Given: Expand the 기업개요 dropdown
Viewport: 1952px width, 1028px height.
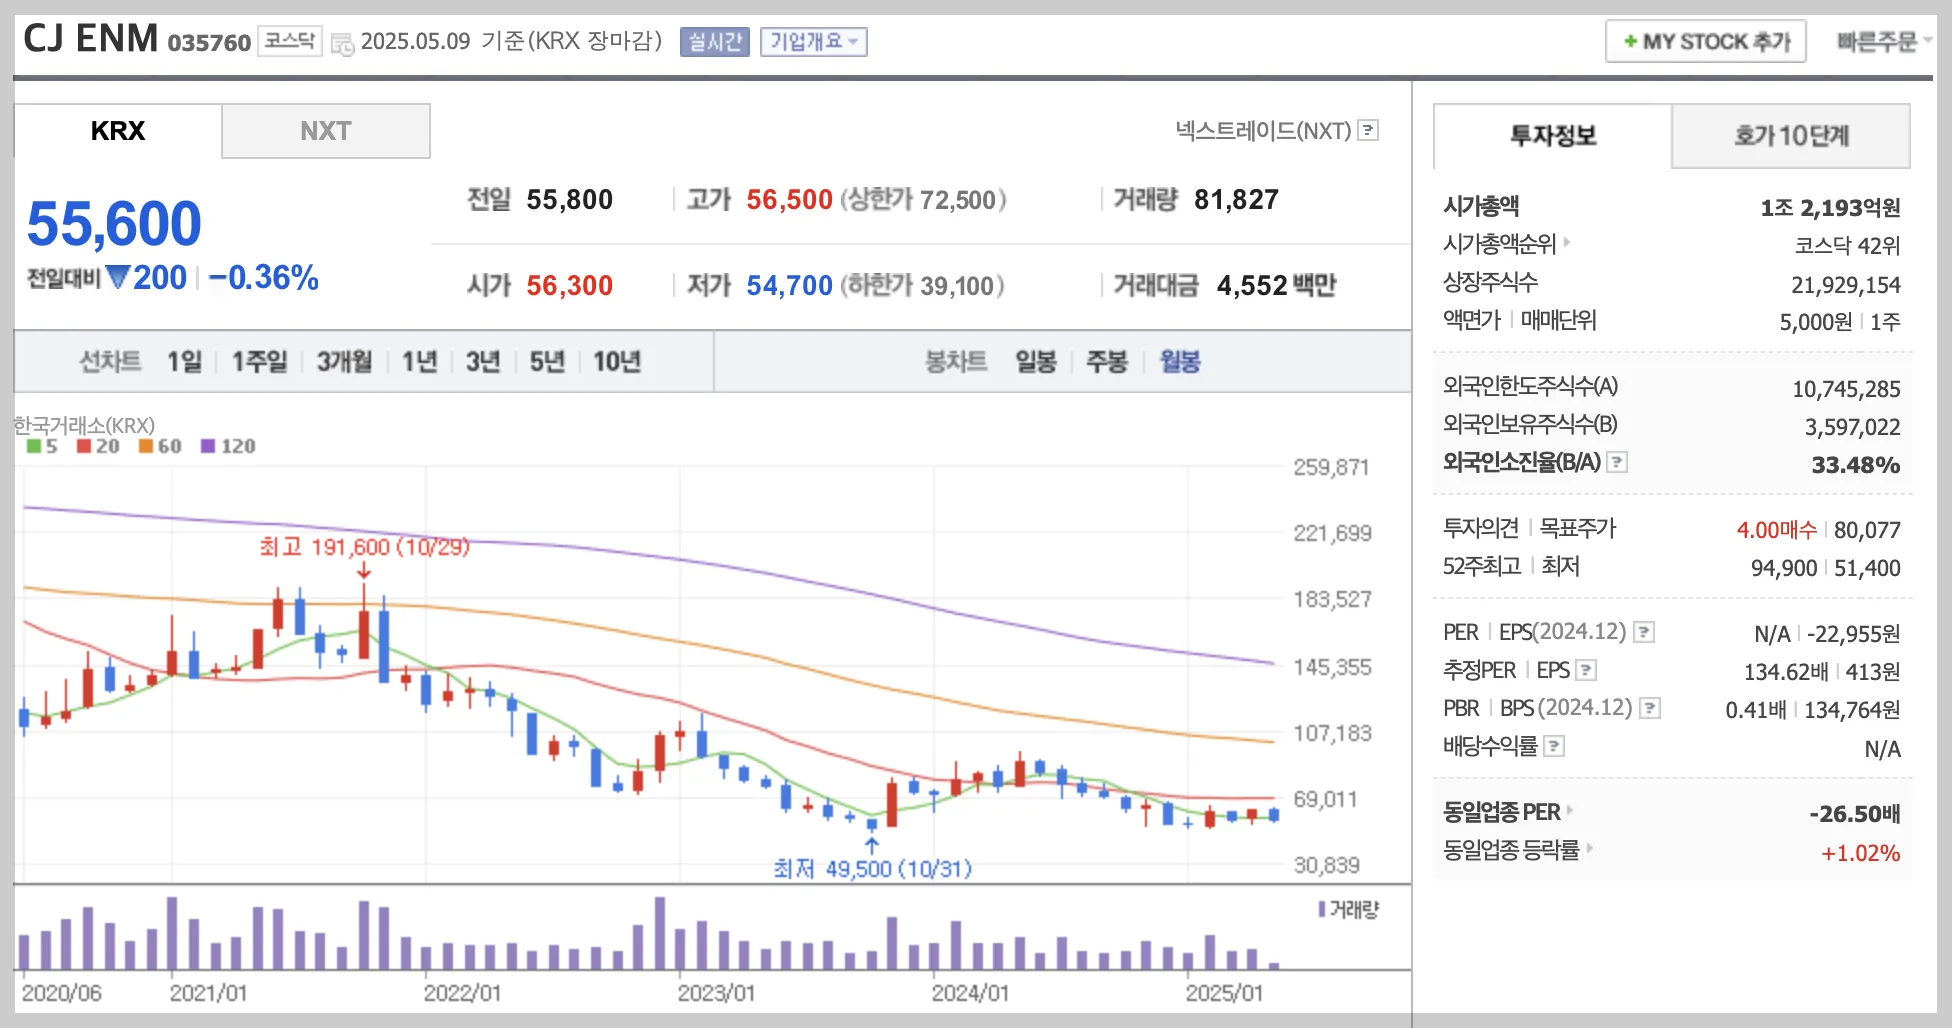Looking at the screenshot, I should click(x=813, y=41).
